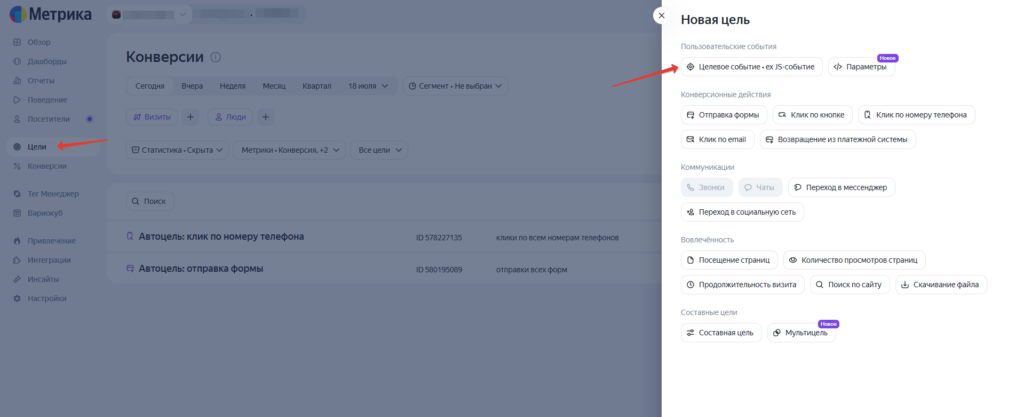Screen dimensions: 1024x417
Task: Choose Клик по номеру телефона goal type
Action: (x=916, y=115)
